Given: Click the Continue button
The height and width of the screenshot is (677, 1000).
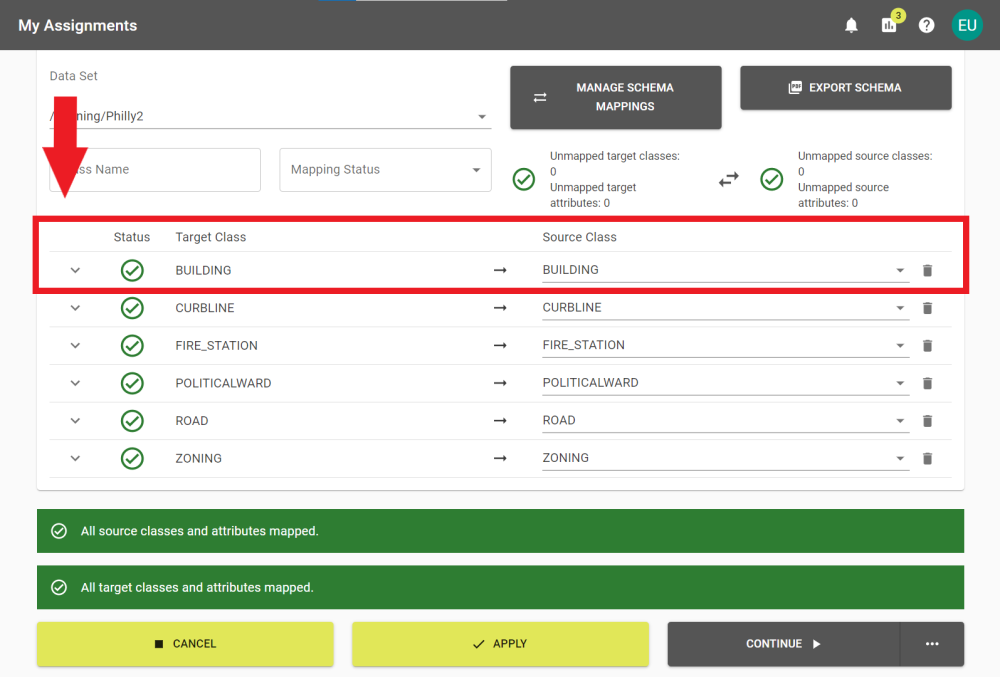Looking at the screenshot, I should [x=783, y=644].
